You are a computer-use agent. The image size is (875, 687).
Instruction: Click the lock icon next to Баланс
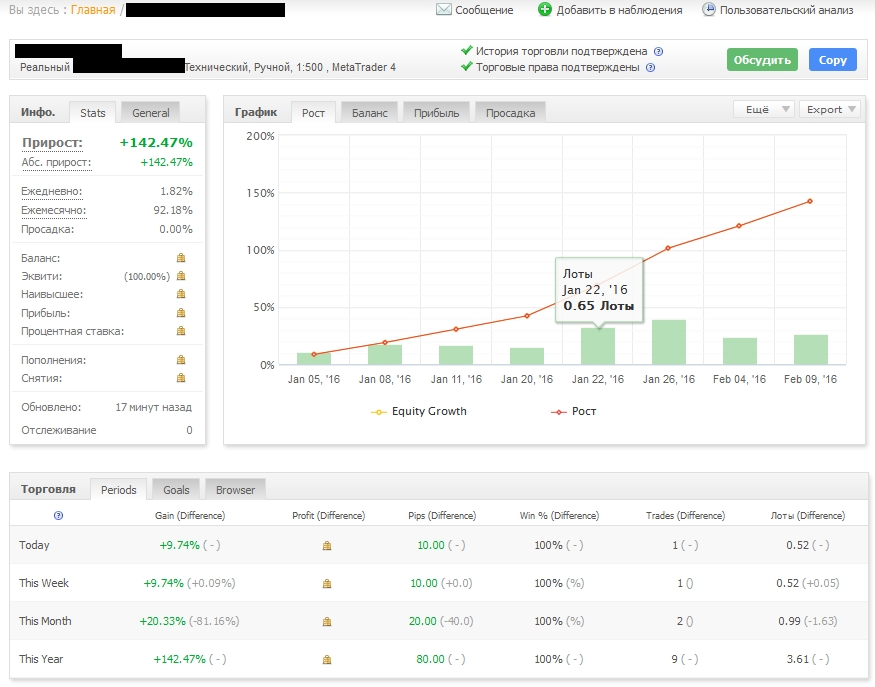click(181, 258)
